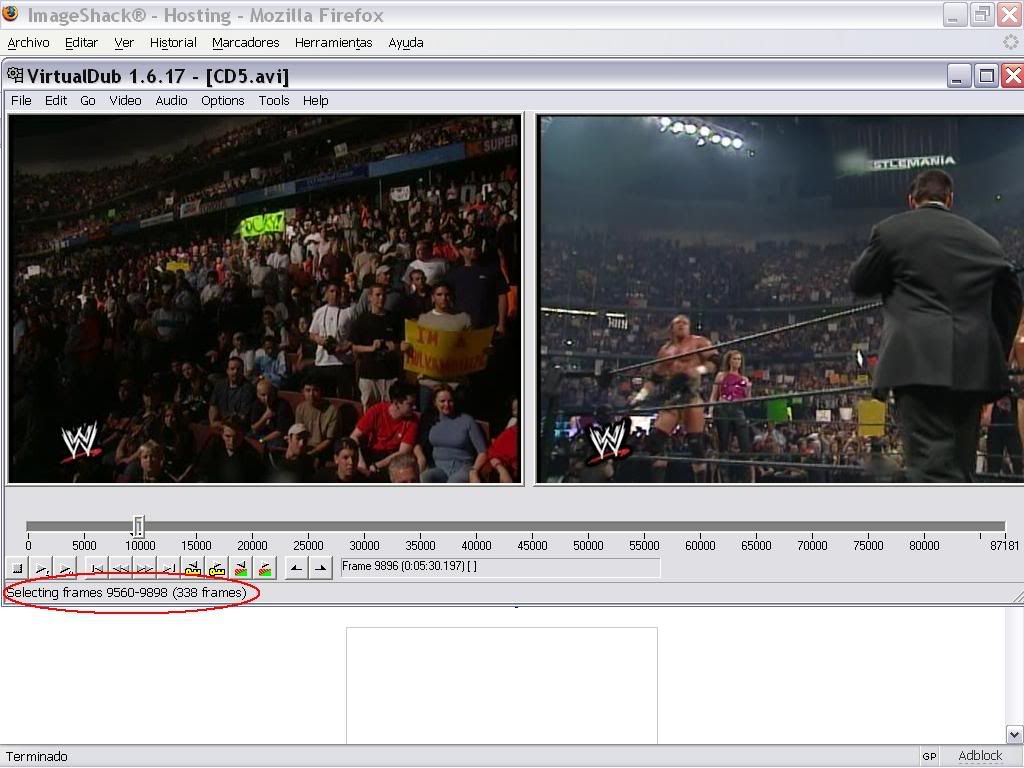
Task: Jump to the start of the video
Action: pyautogui.click(x=97, y=569)
